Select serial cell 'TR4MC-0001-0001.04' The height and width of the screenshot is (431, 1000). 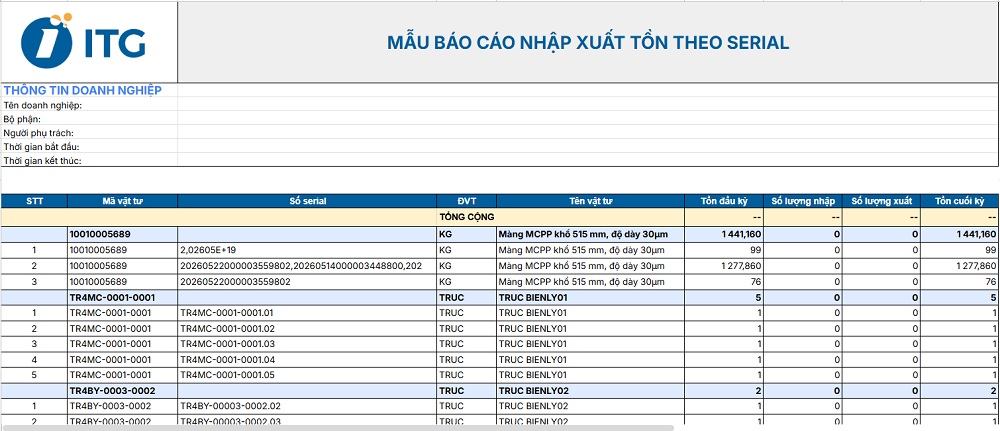click(307, 360)
